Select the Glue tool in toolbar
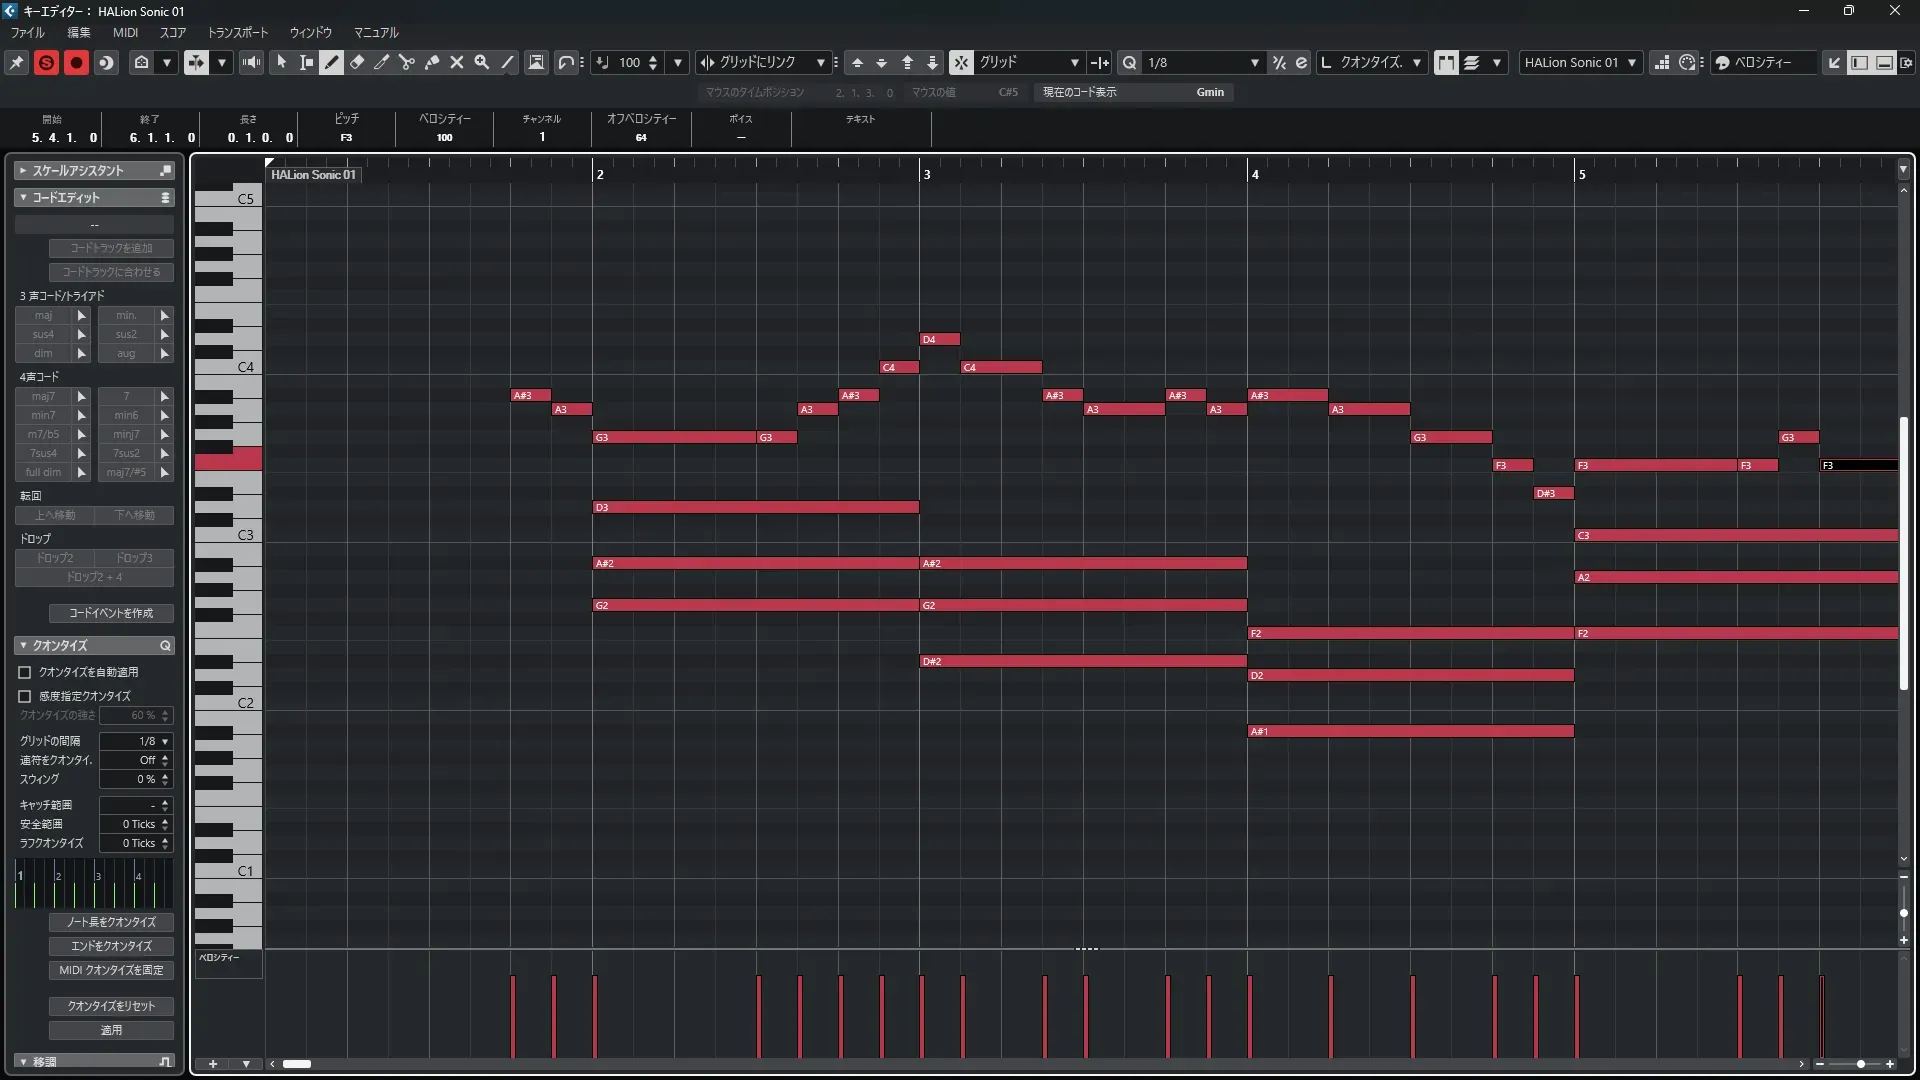 tap(432, 62)
